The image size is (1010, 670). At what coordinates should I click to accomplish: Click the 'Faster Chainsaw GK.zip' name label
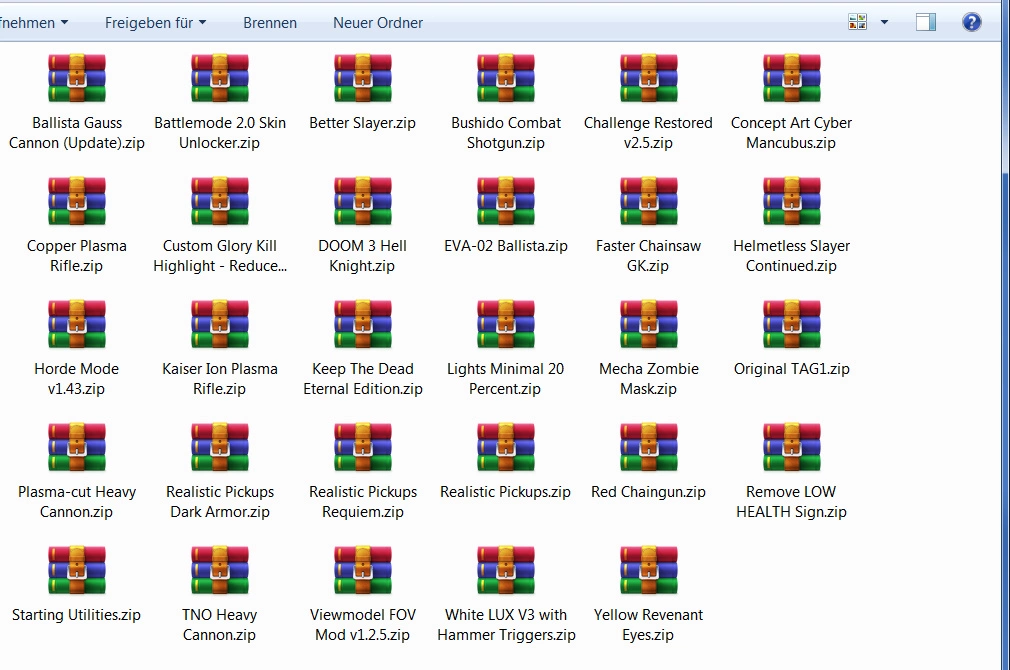pyautogui.click(x=649, y=256)
